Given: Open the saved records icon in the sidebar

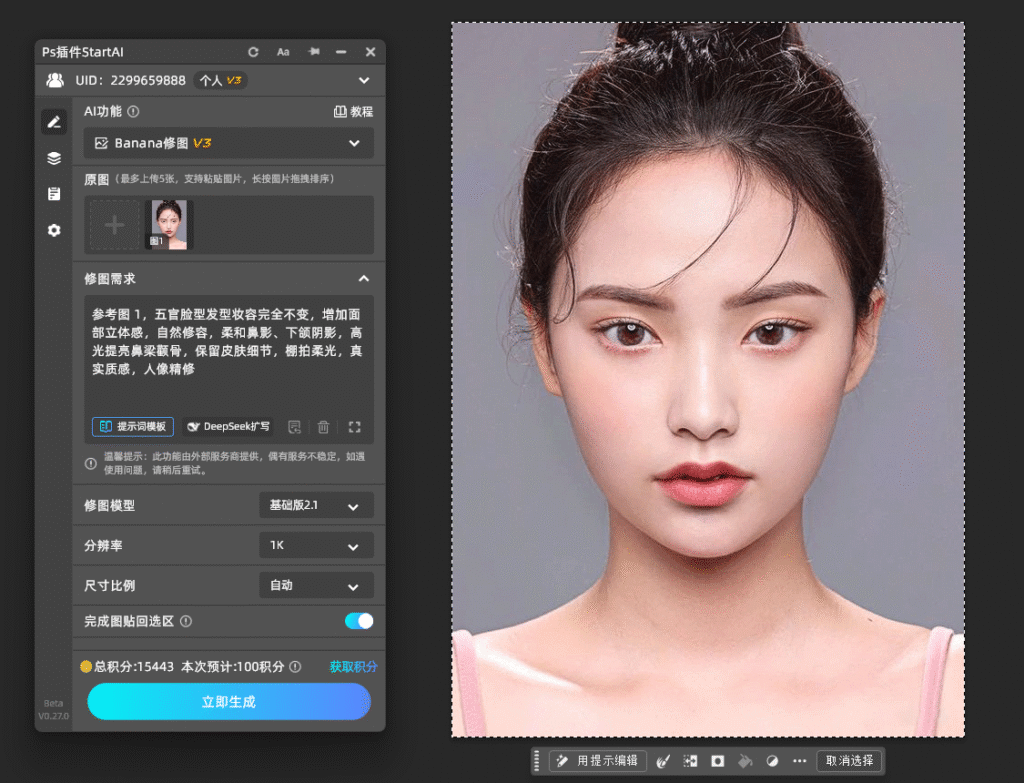Looking at the screenshot, I should [x=54, y=194].
